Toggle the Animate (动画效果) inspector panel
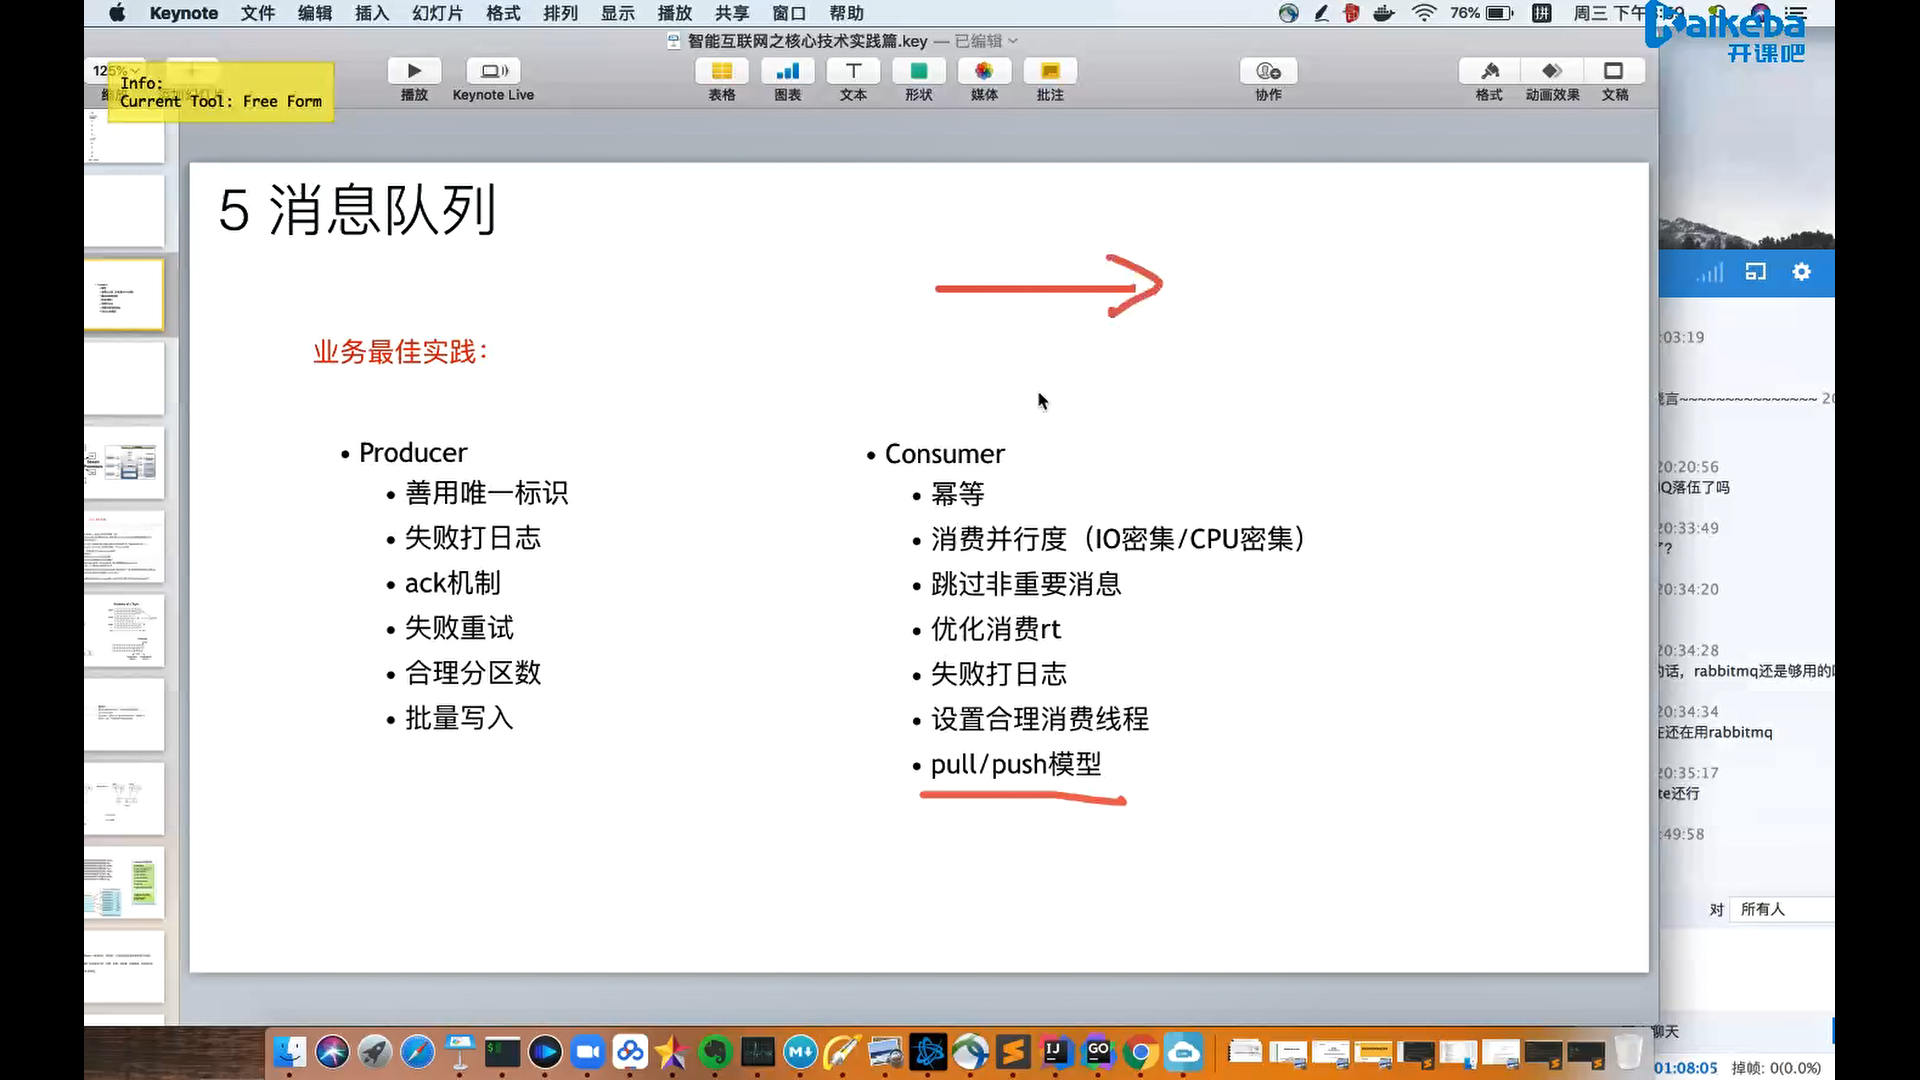This screenshot has width=1920, height=1080. pyautogui.click(x=1552, y=71)
